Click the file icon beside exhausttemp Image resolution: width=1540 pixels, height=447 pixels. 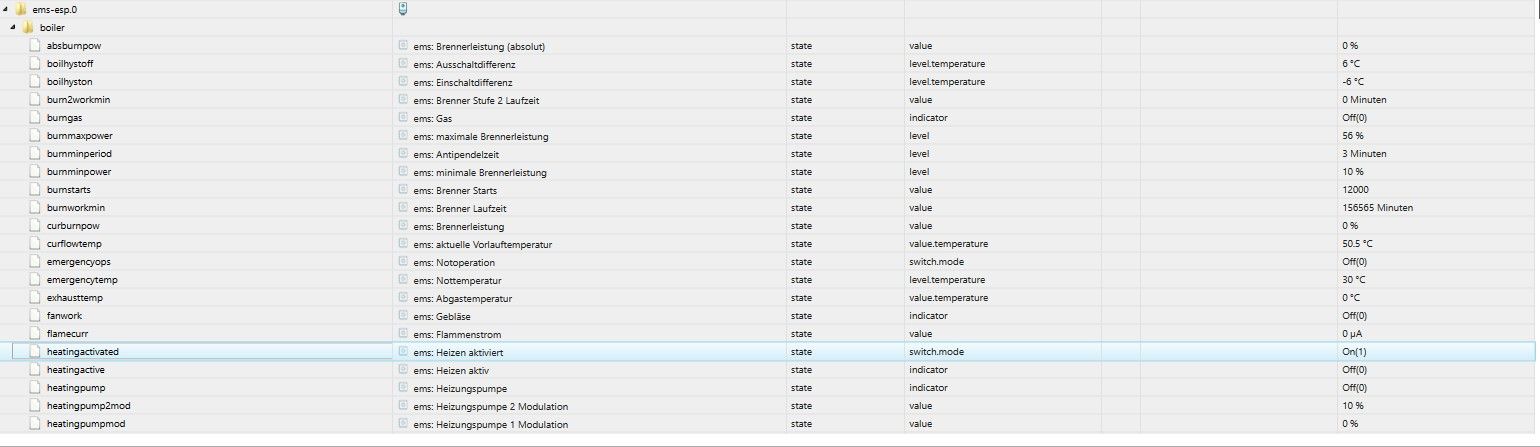[x=36, y=297]
